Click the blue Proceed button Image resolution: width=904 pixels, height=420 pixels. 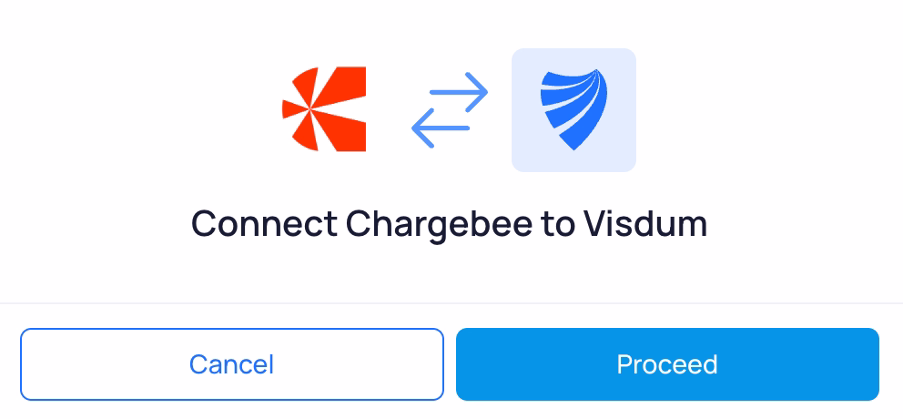[667, 364]
